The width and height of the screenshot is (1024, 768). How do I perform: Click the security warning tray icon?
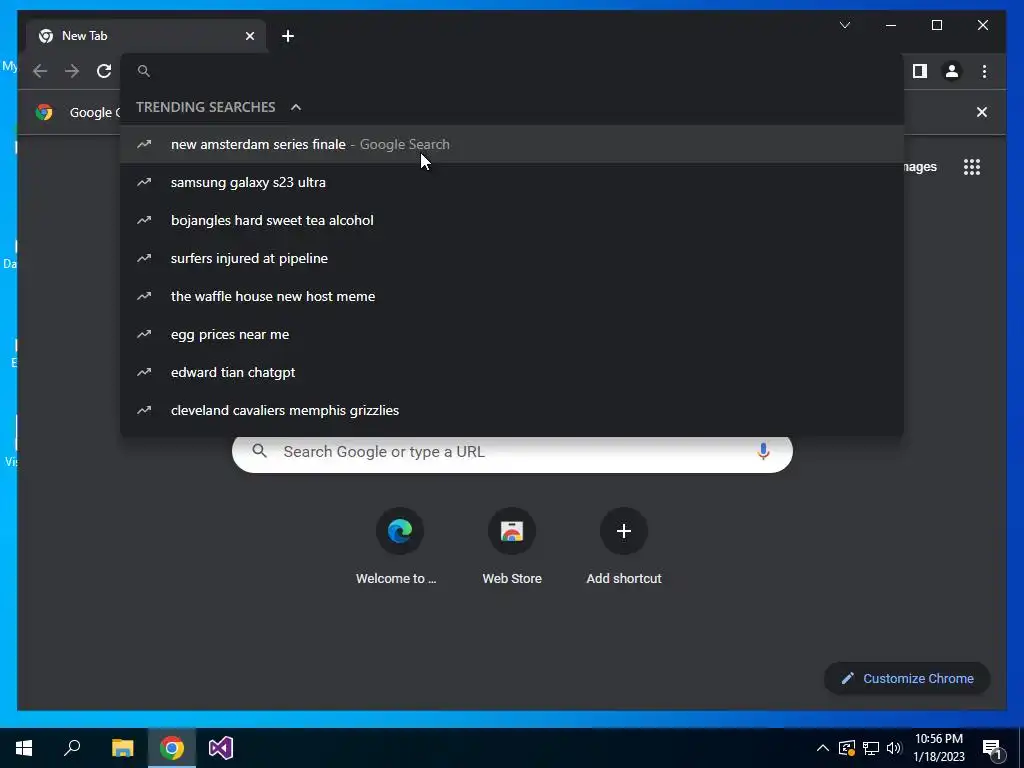tap(846, 748)
